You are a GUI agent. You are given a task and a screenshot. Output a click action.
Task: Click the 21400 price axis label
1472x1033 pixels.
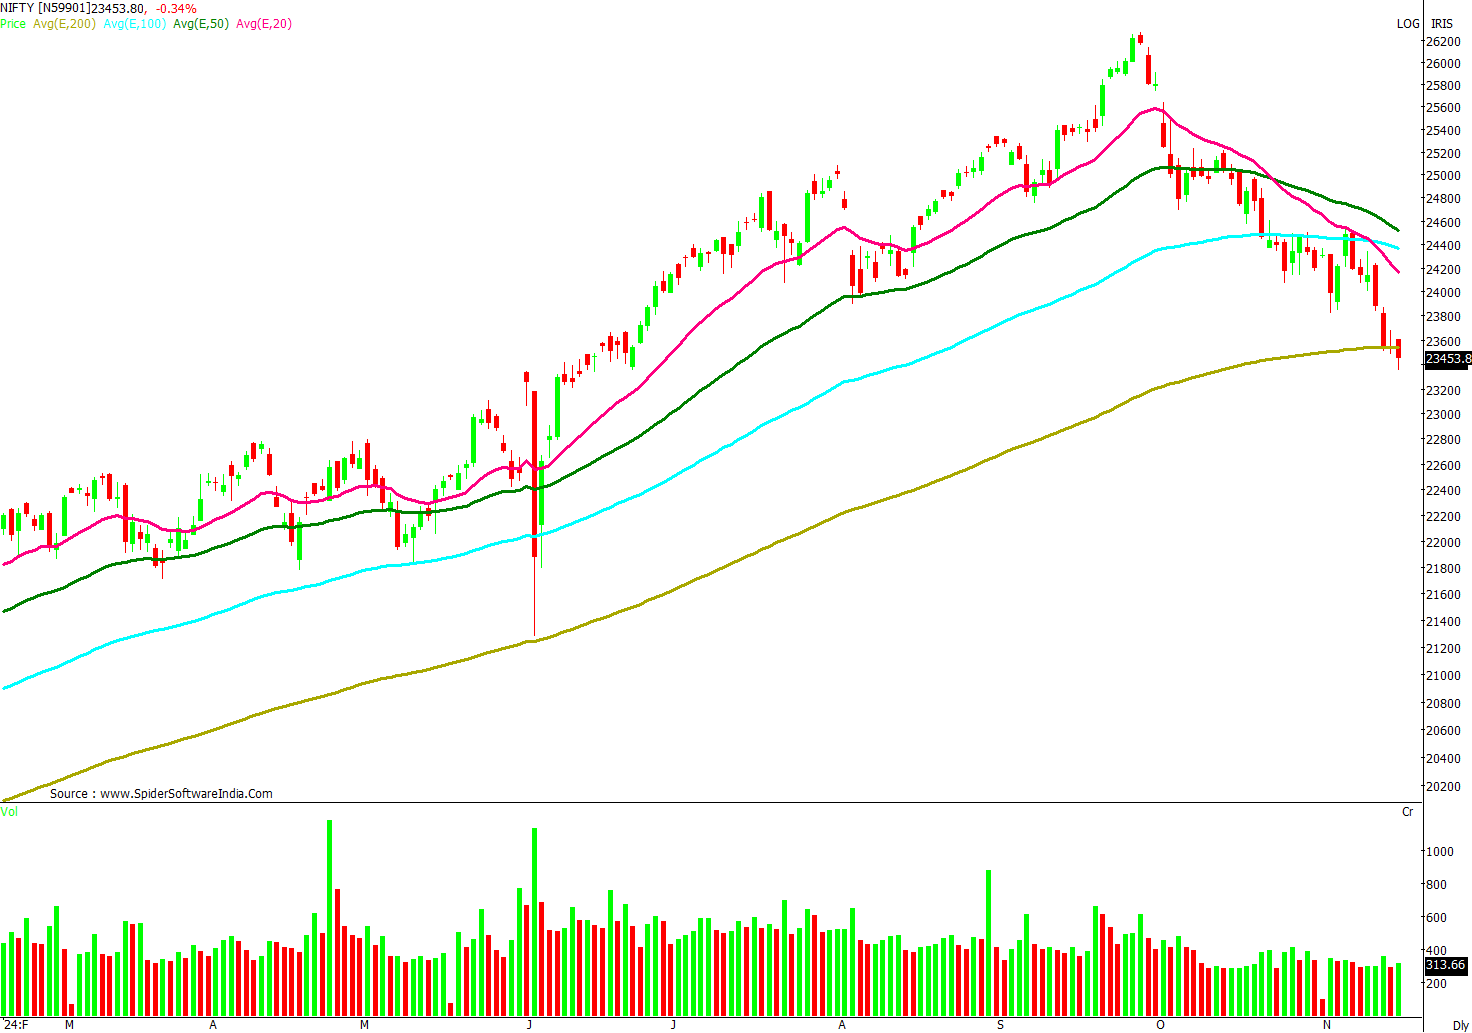tap(1442, 622)
